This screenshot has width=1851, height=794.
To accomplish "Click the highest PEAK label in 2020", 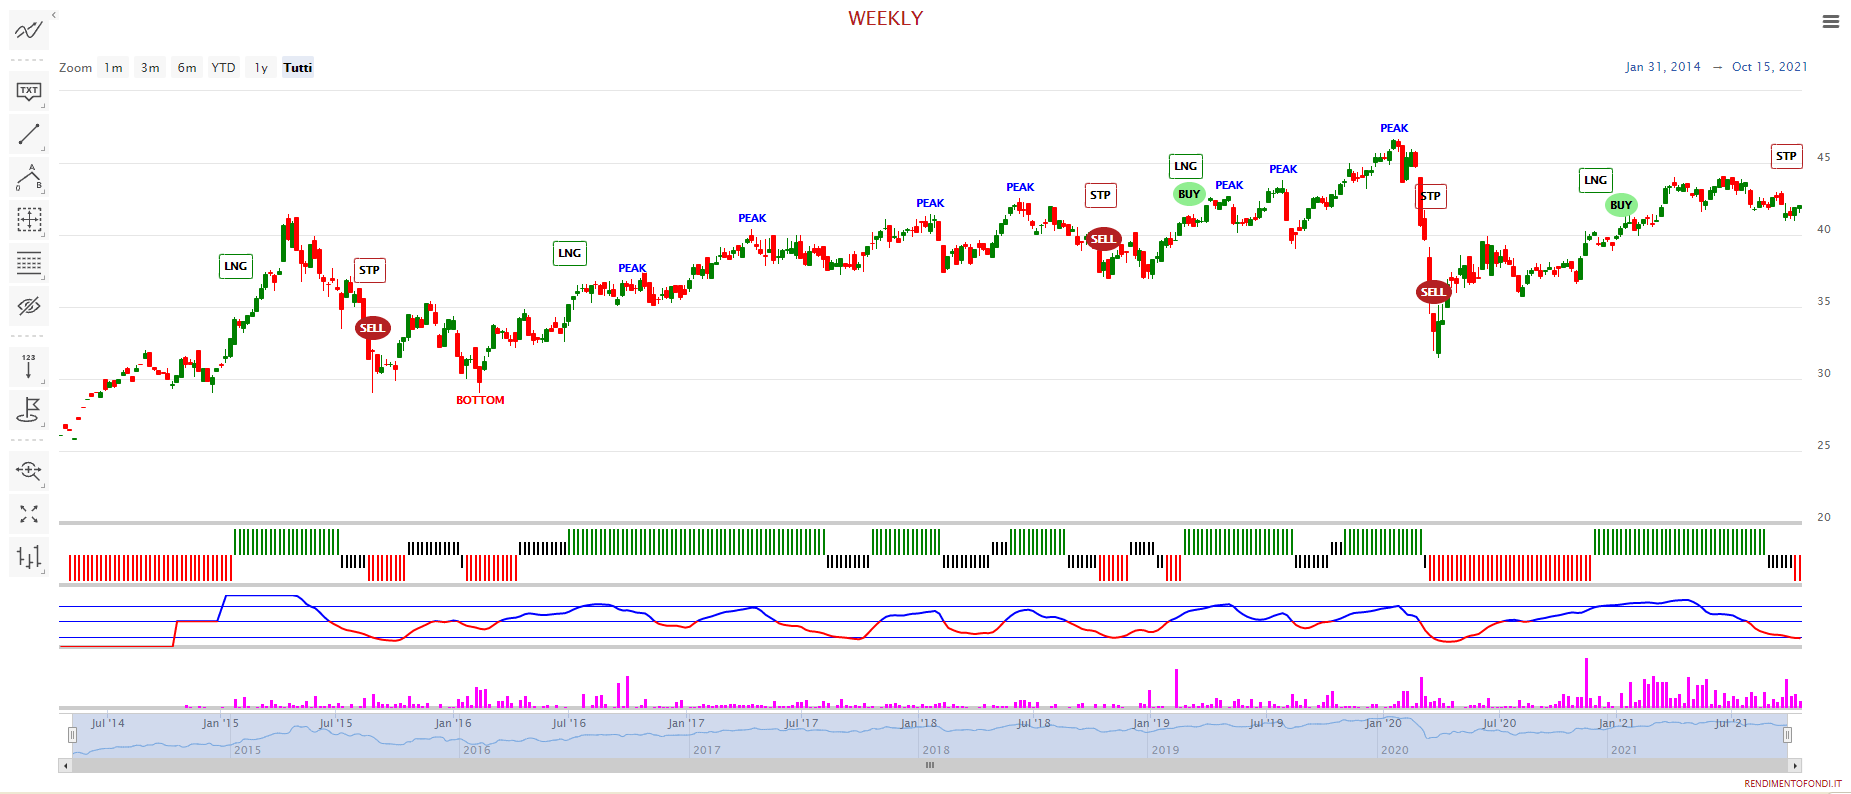I will (x=1394, y=128).
